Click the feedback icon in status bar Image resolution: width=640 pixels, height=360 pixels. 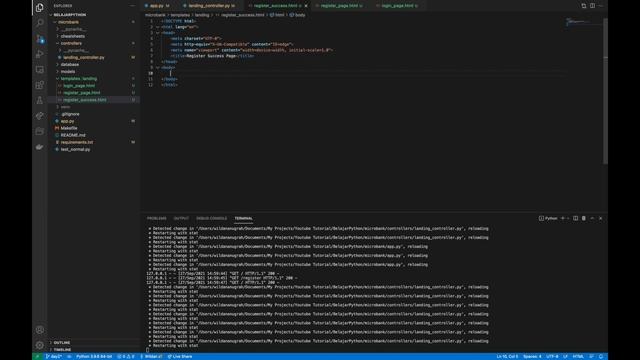[591, 357]
